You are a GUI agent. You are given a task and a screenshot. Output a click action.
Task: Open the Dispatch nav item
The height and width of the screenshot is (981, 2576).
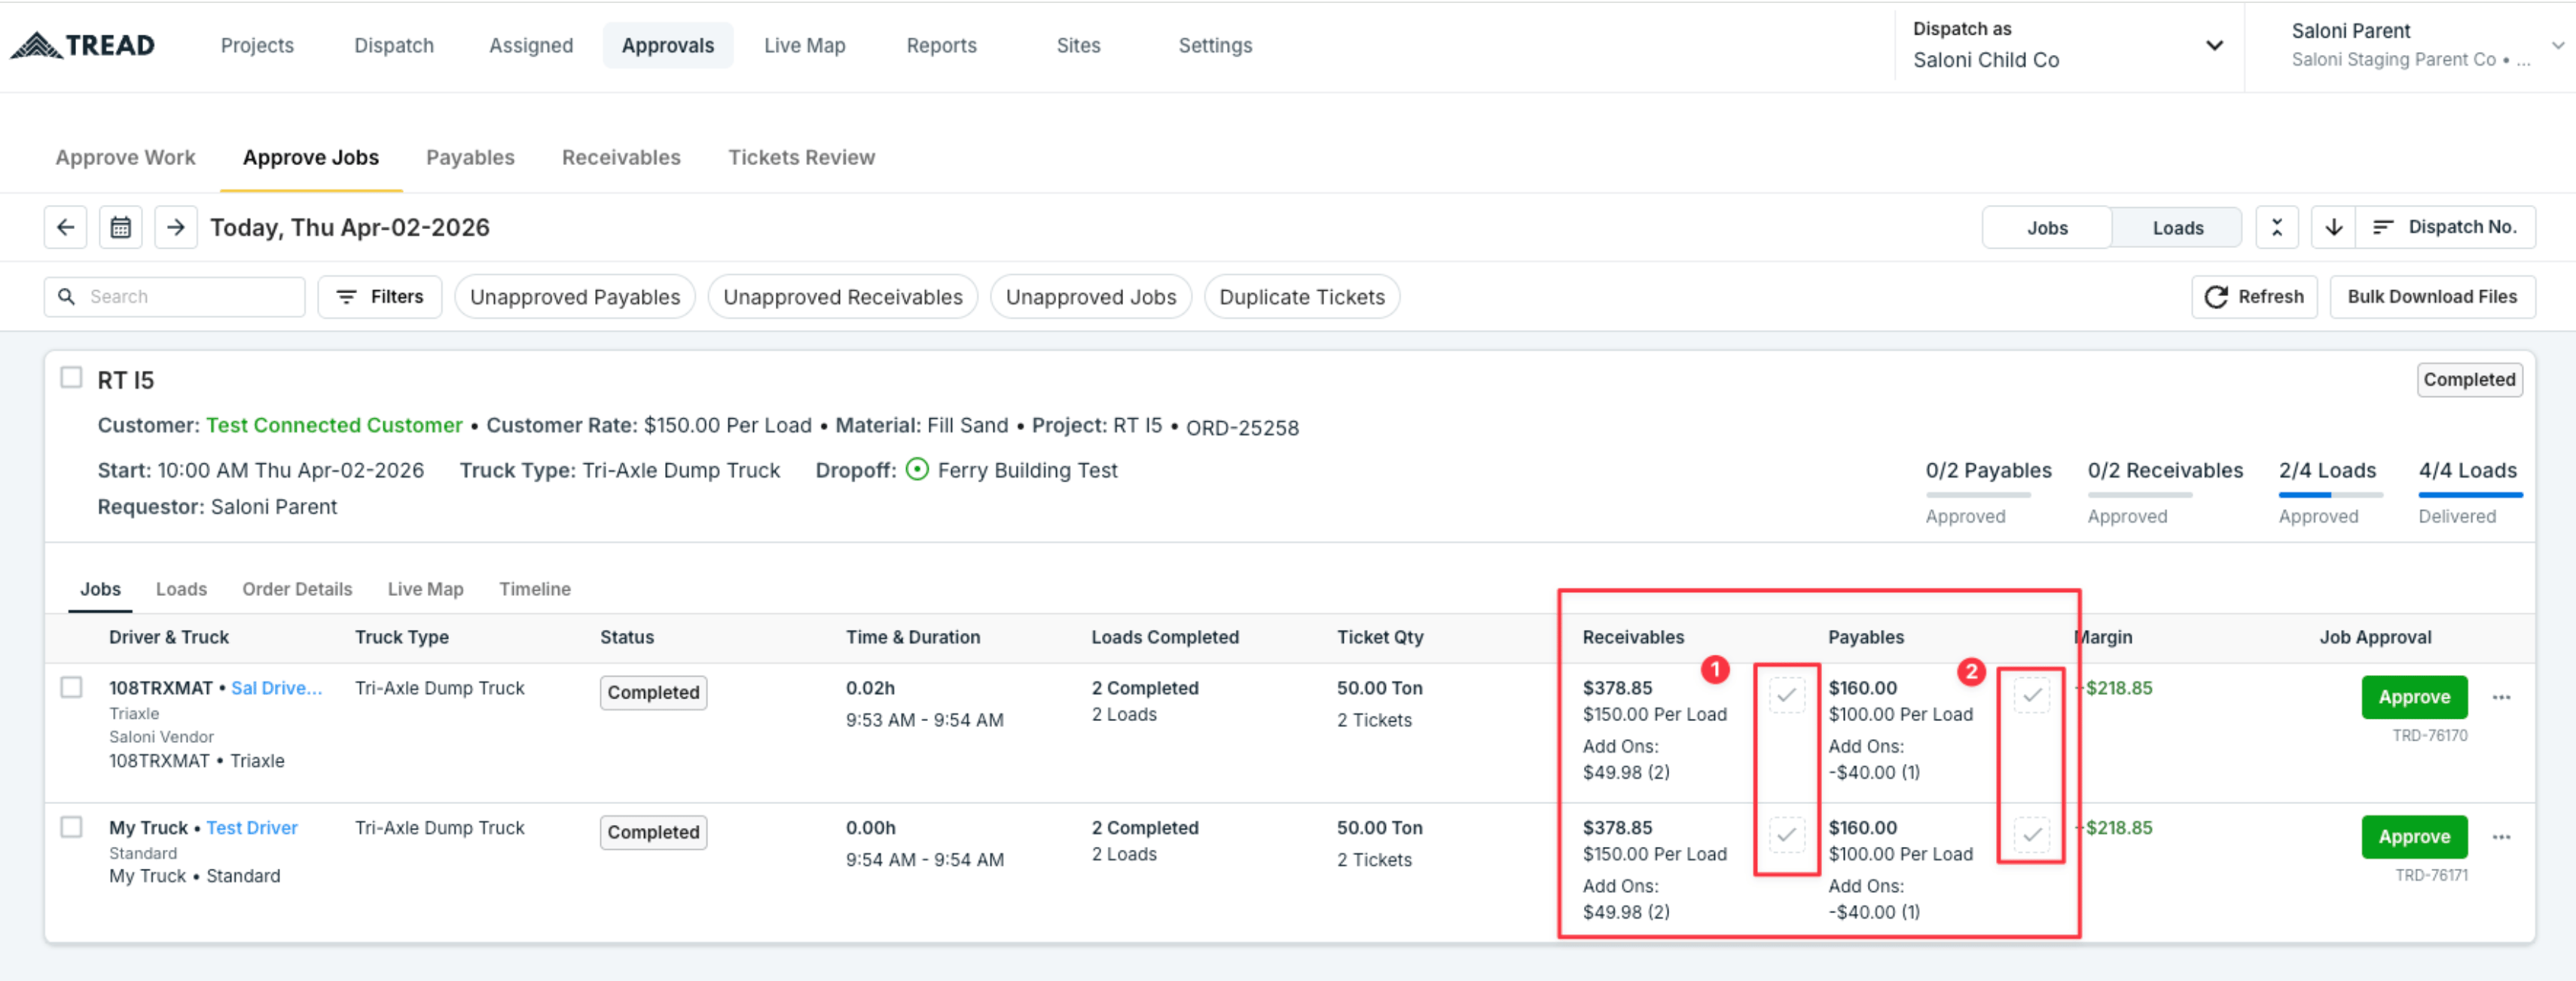pyautogui.click(x=394, y=46)
